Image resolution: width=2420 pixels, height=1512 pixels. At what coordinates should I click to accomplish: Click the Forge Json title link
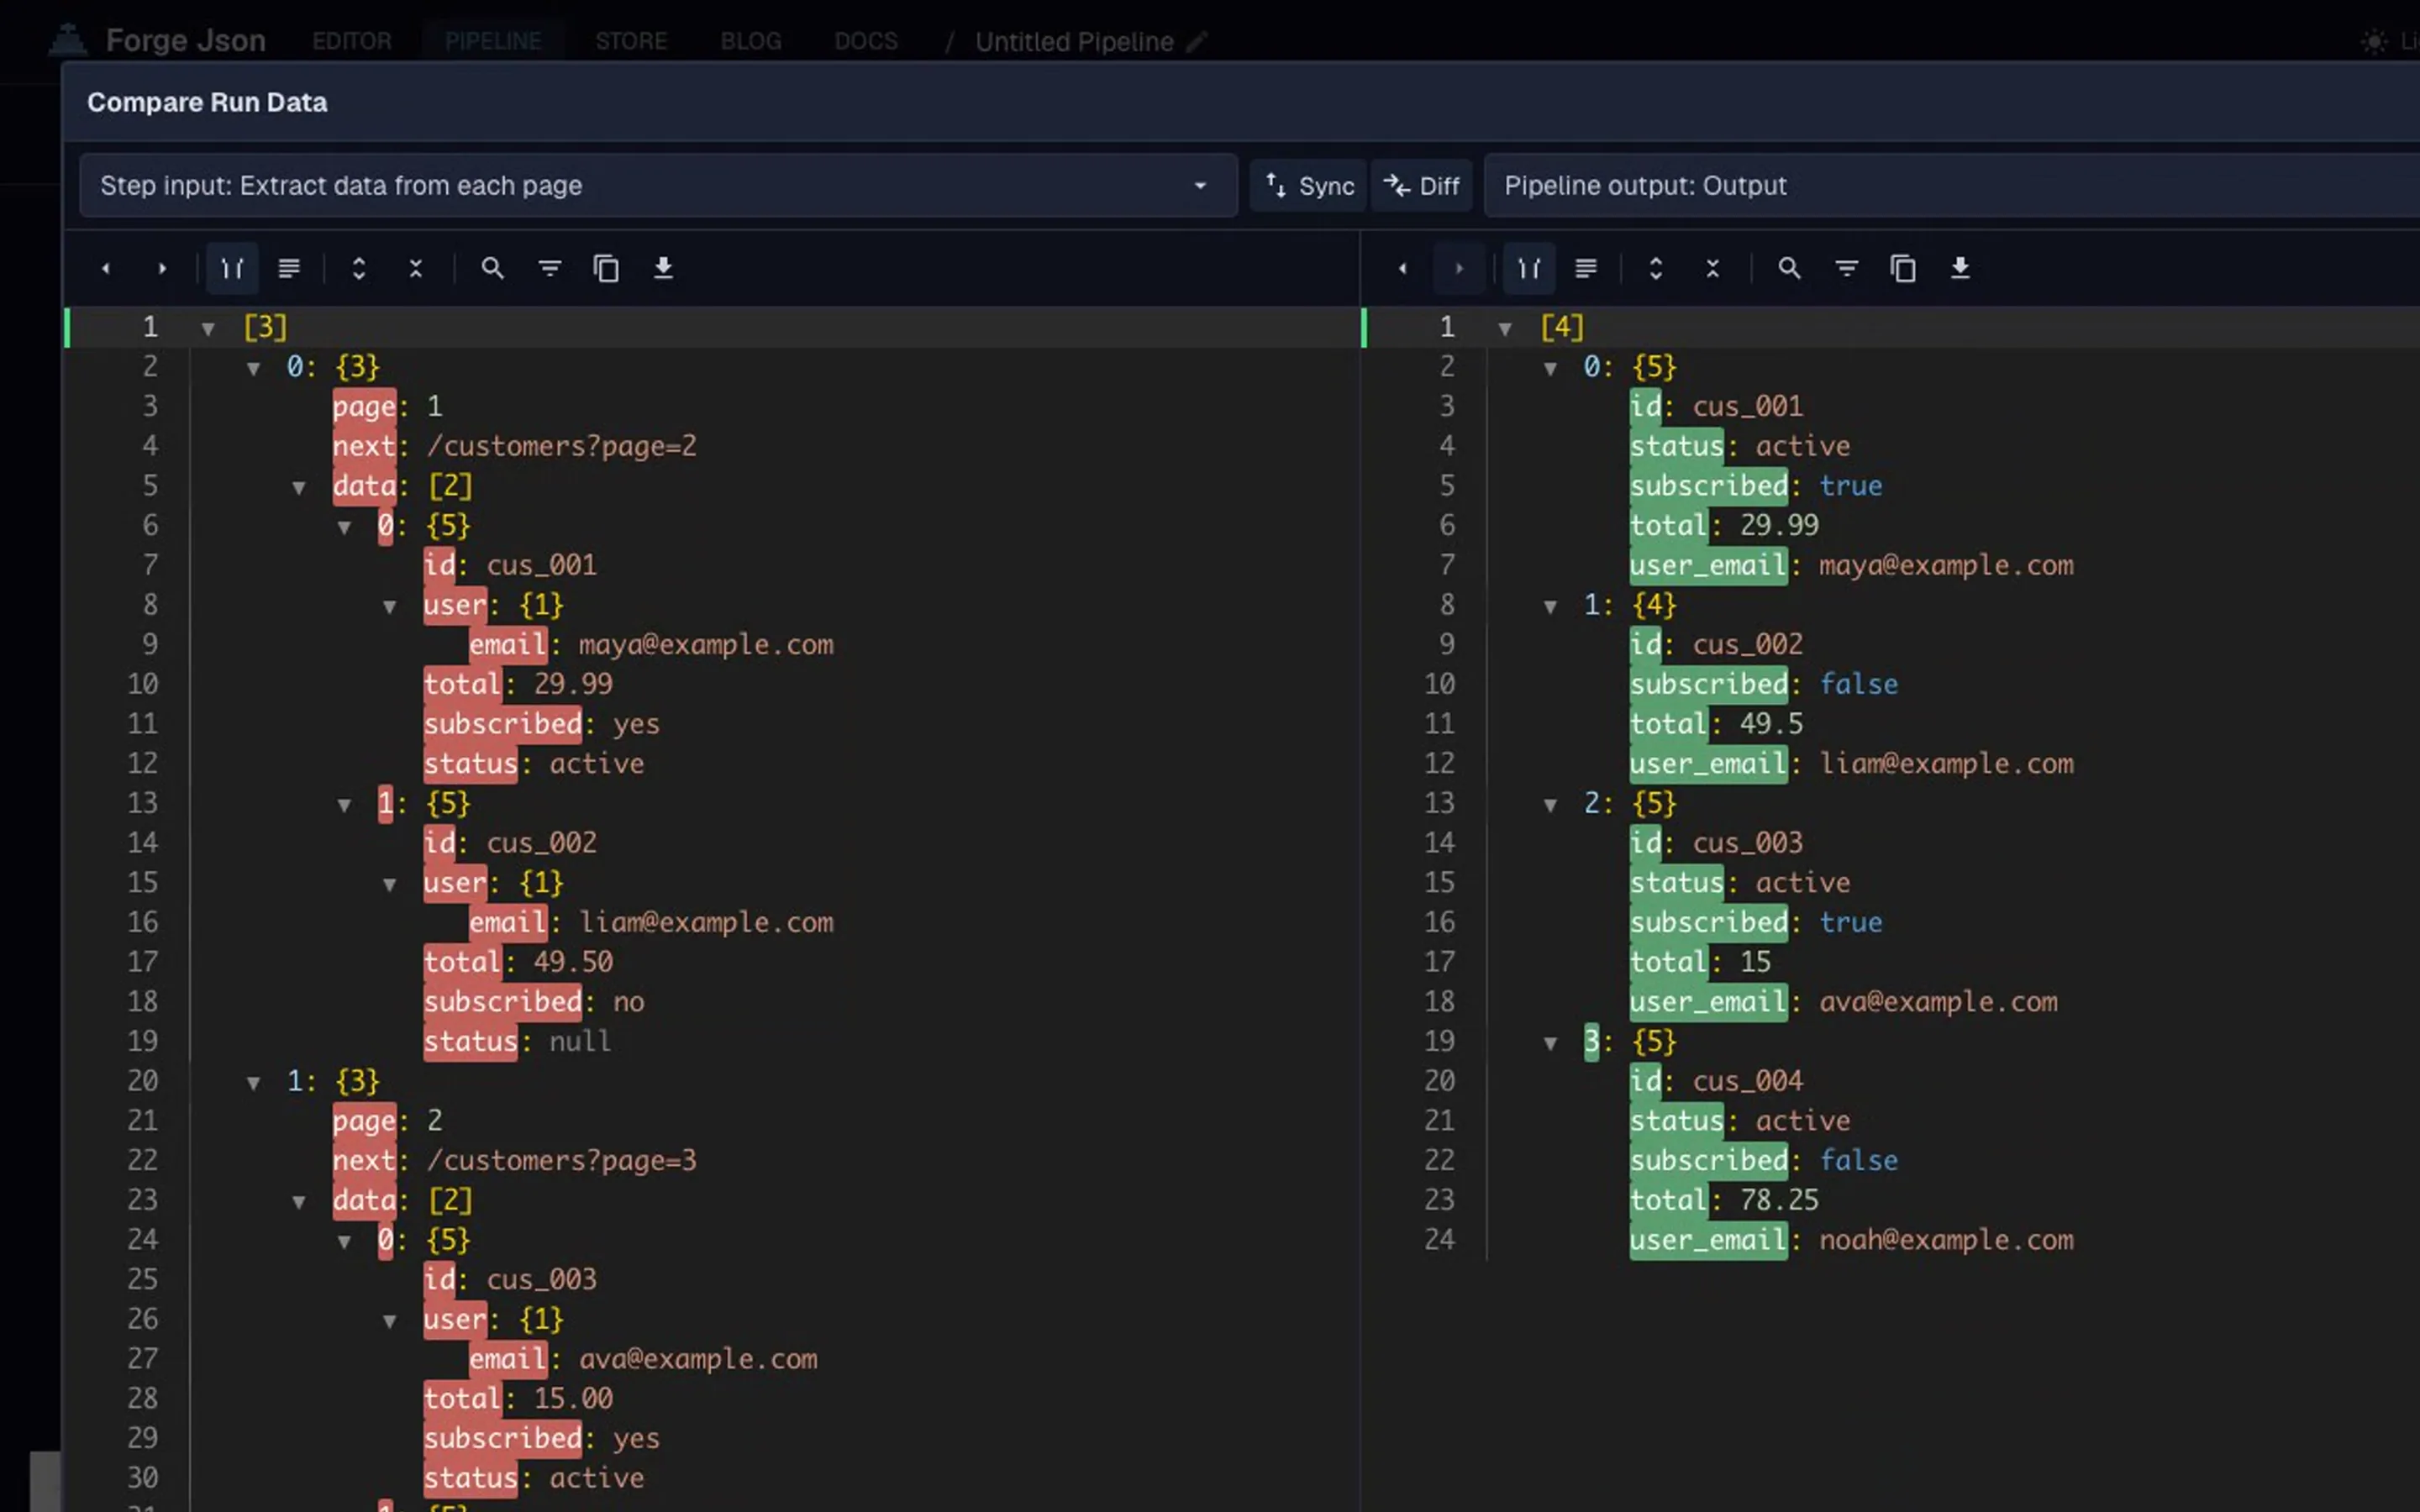[186, 40]
